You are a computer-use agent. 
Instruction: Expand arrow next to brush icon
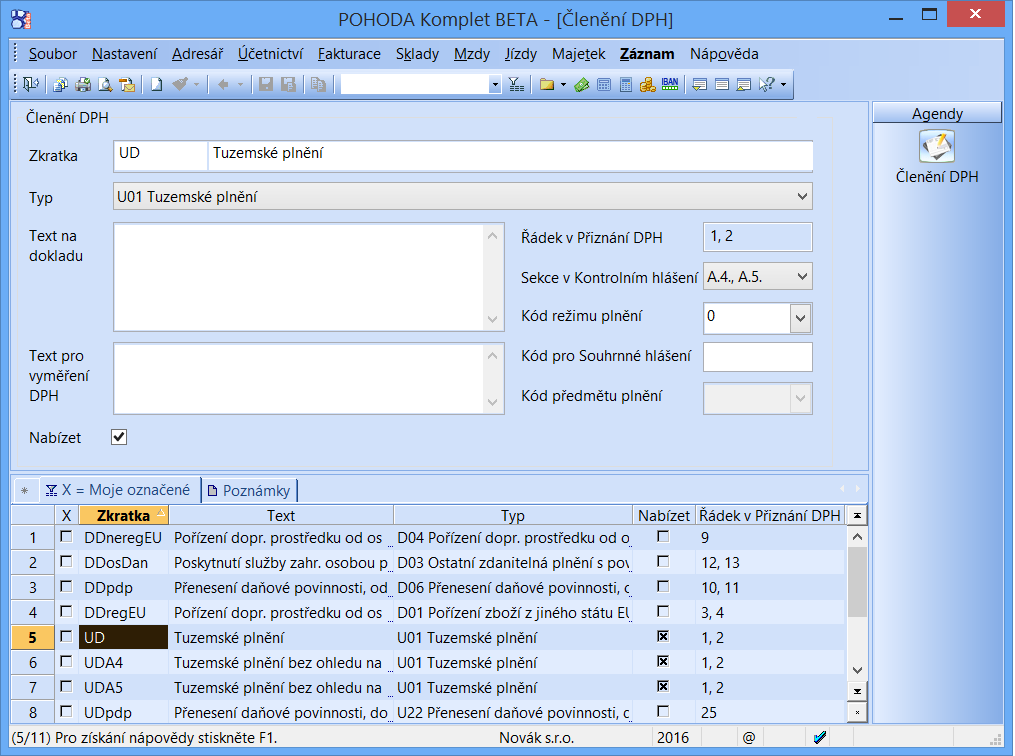[197, 85]
